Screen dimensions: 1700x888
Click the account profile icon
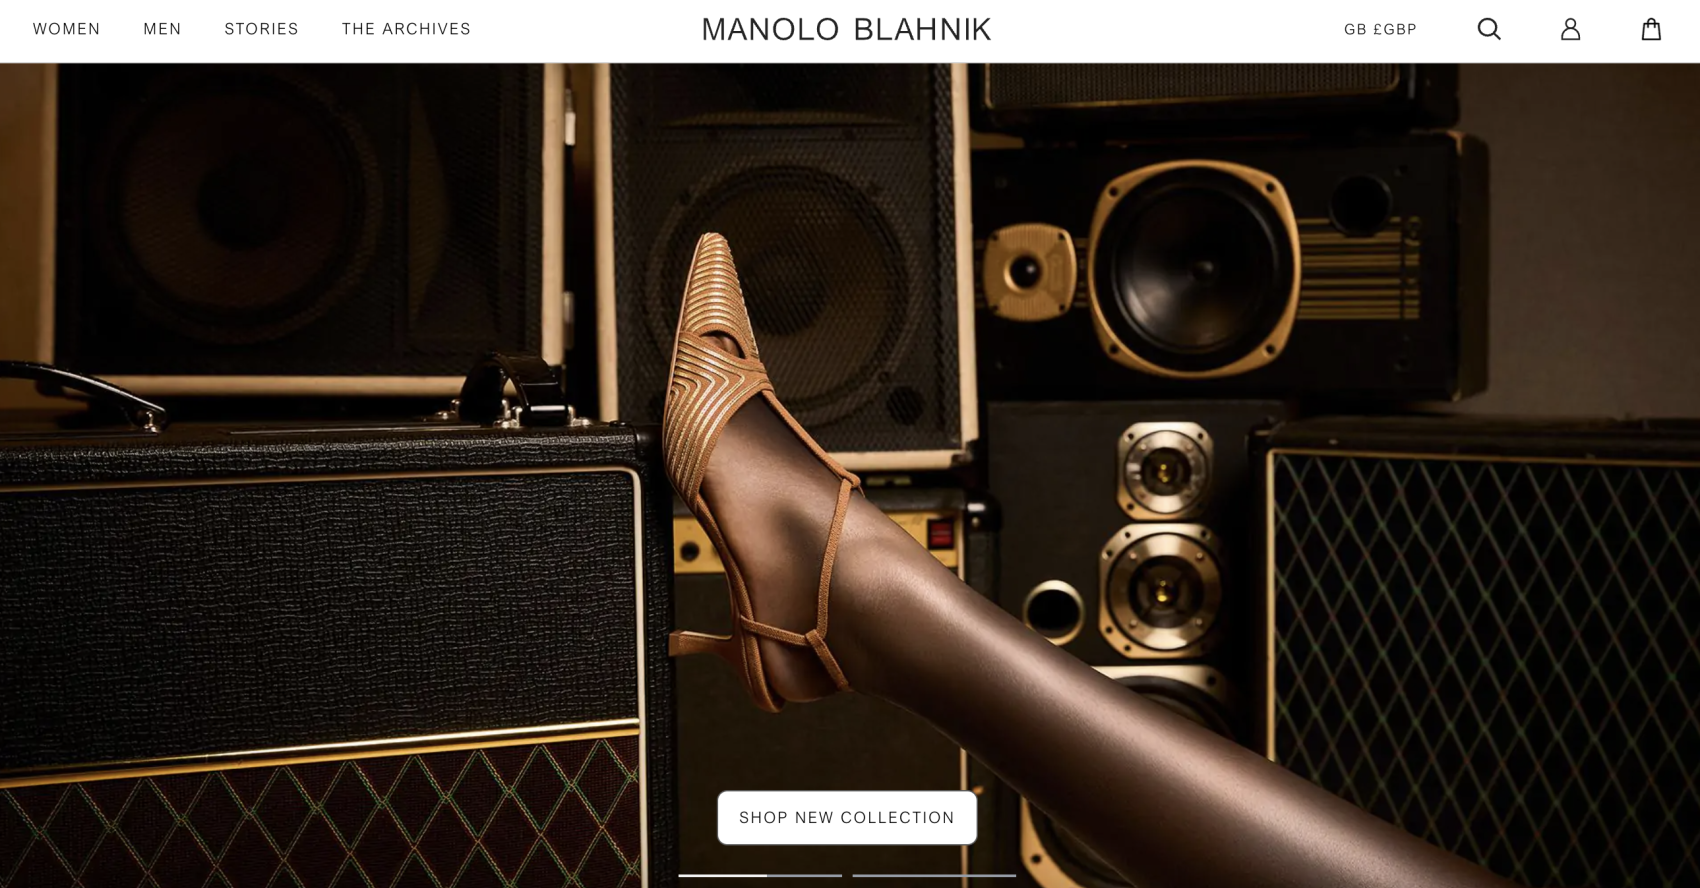click(1570, 29)
